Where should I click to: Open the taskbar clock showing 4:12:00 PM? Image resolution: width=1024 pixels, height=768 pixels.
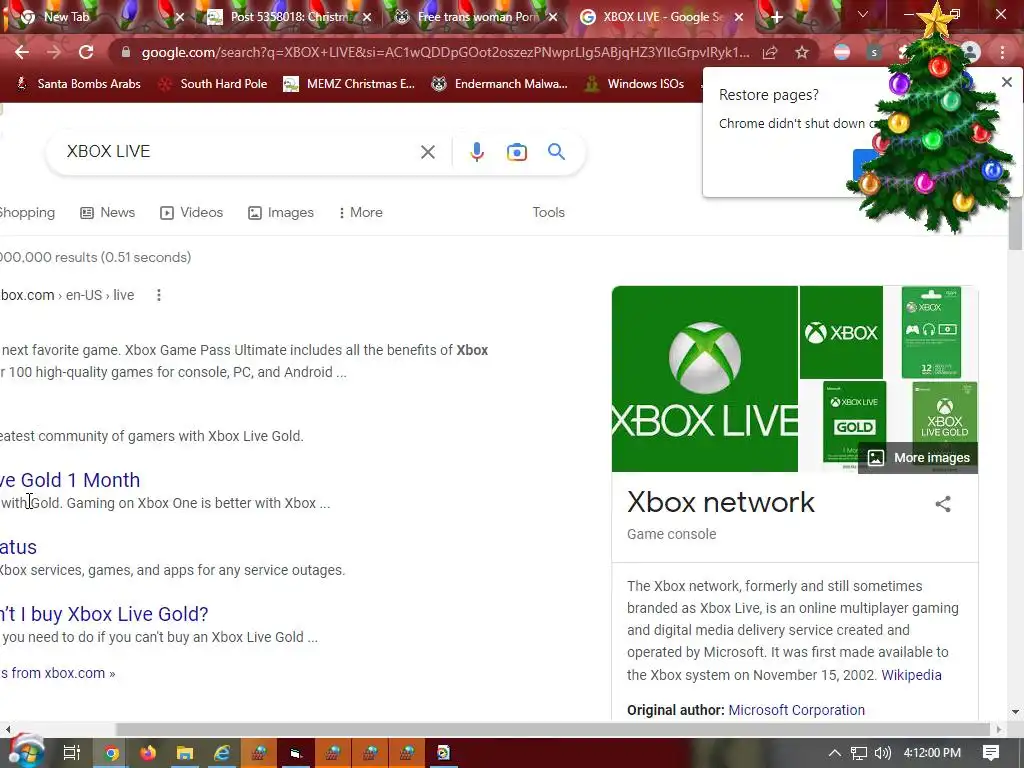tap(932, 753)
